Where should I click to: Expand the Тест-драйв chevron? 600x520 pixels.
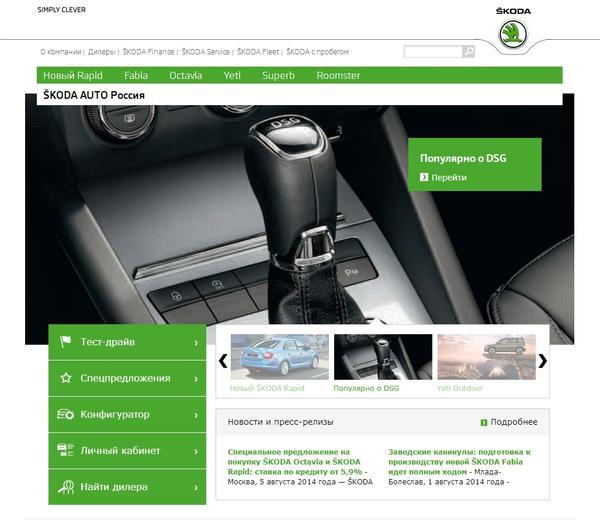tap(196, 343)
